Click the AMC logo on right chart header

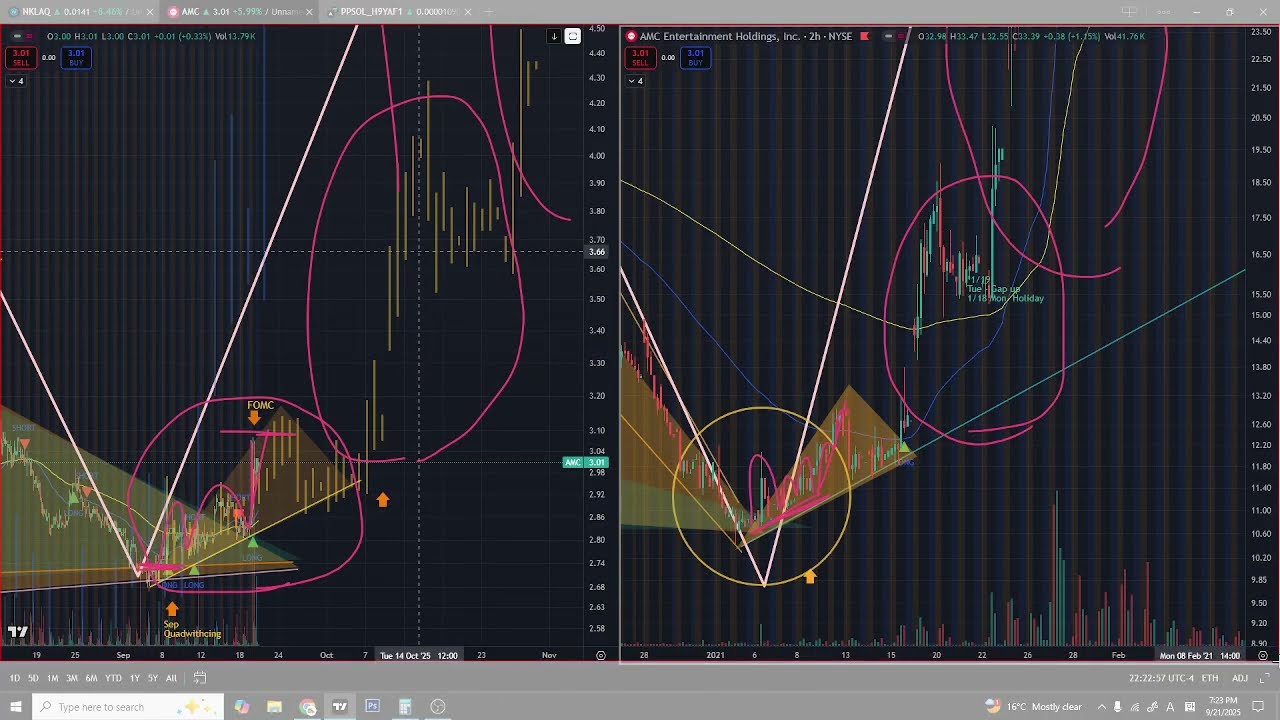[631, 36]
